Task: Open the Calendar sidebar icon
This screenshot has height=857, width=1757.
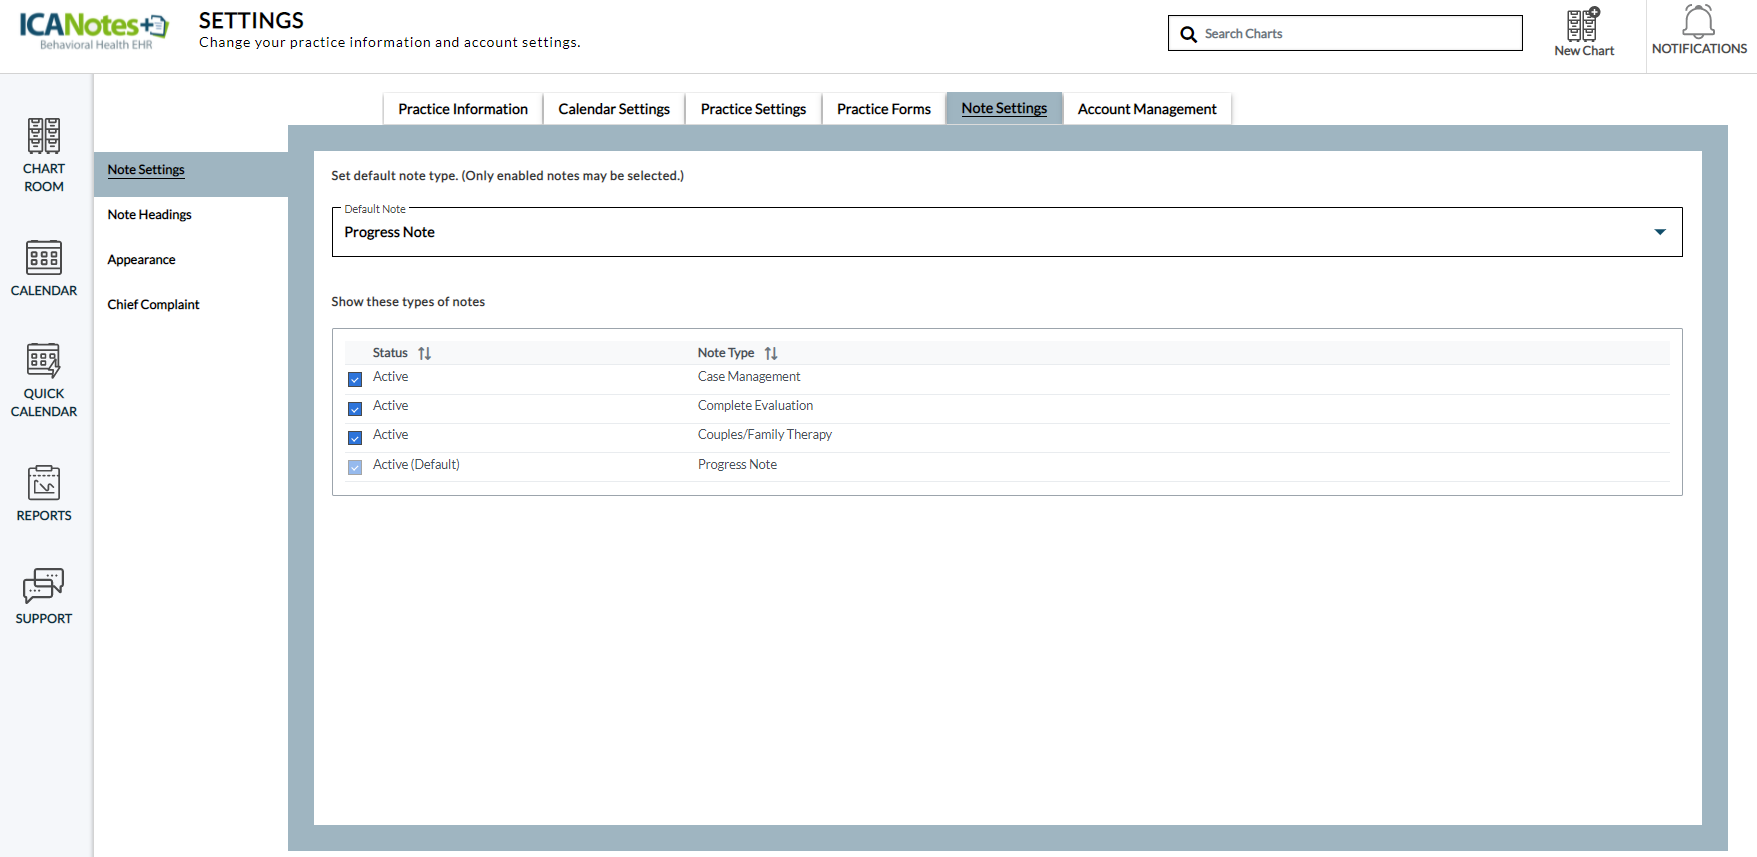Action: 44,258
